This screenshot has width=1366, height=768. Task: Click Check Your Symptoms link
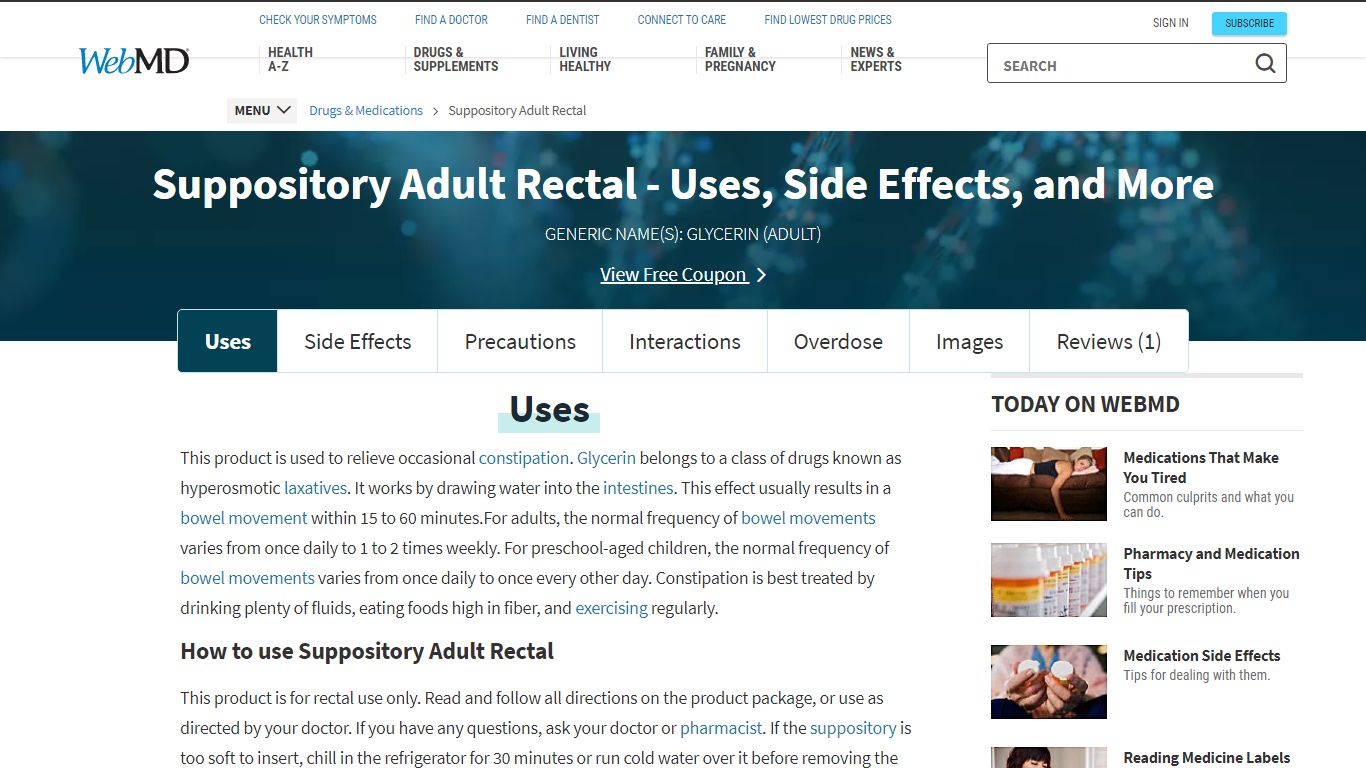click(x=318, y=19)
